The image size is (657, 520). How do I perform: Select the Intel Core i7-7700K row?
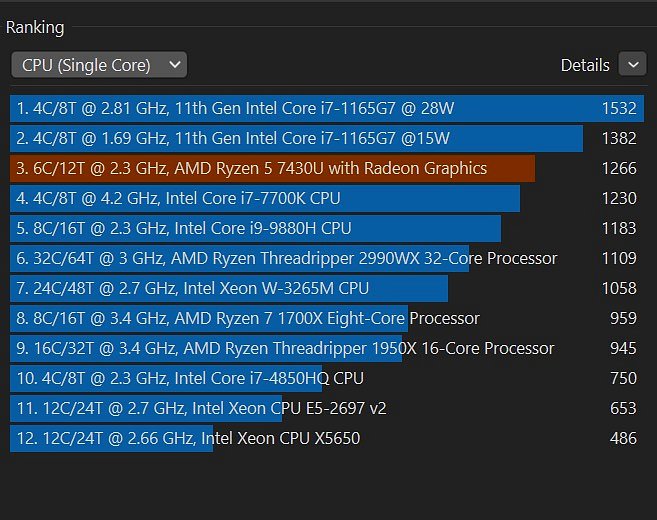coord(327,199)
